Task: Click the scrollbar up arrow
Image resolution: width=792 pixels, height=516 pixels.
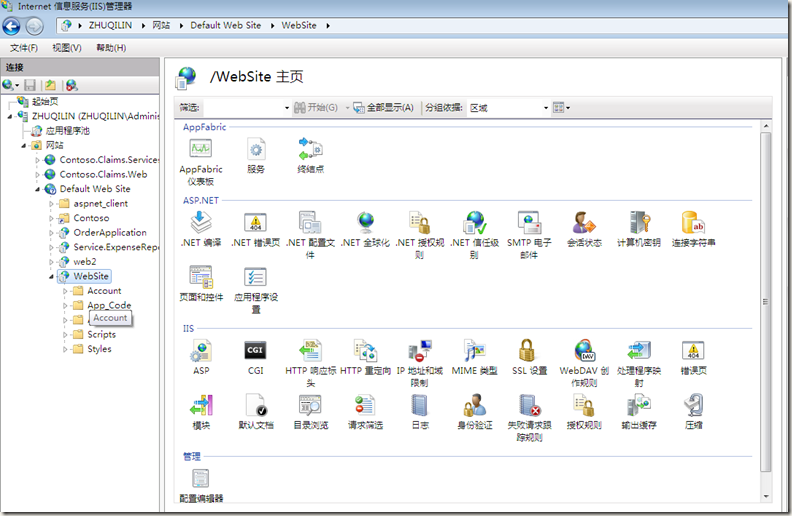Action: tap(766, 126)
